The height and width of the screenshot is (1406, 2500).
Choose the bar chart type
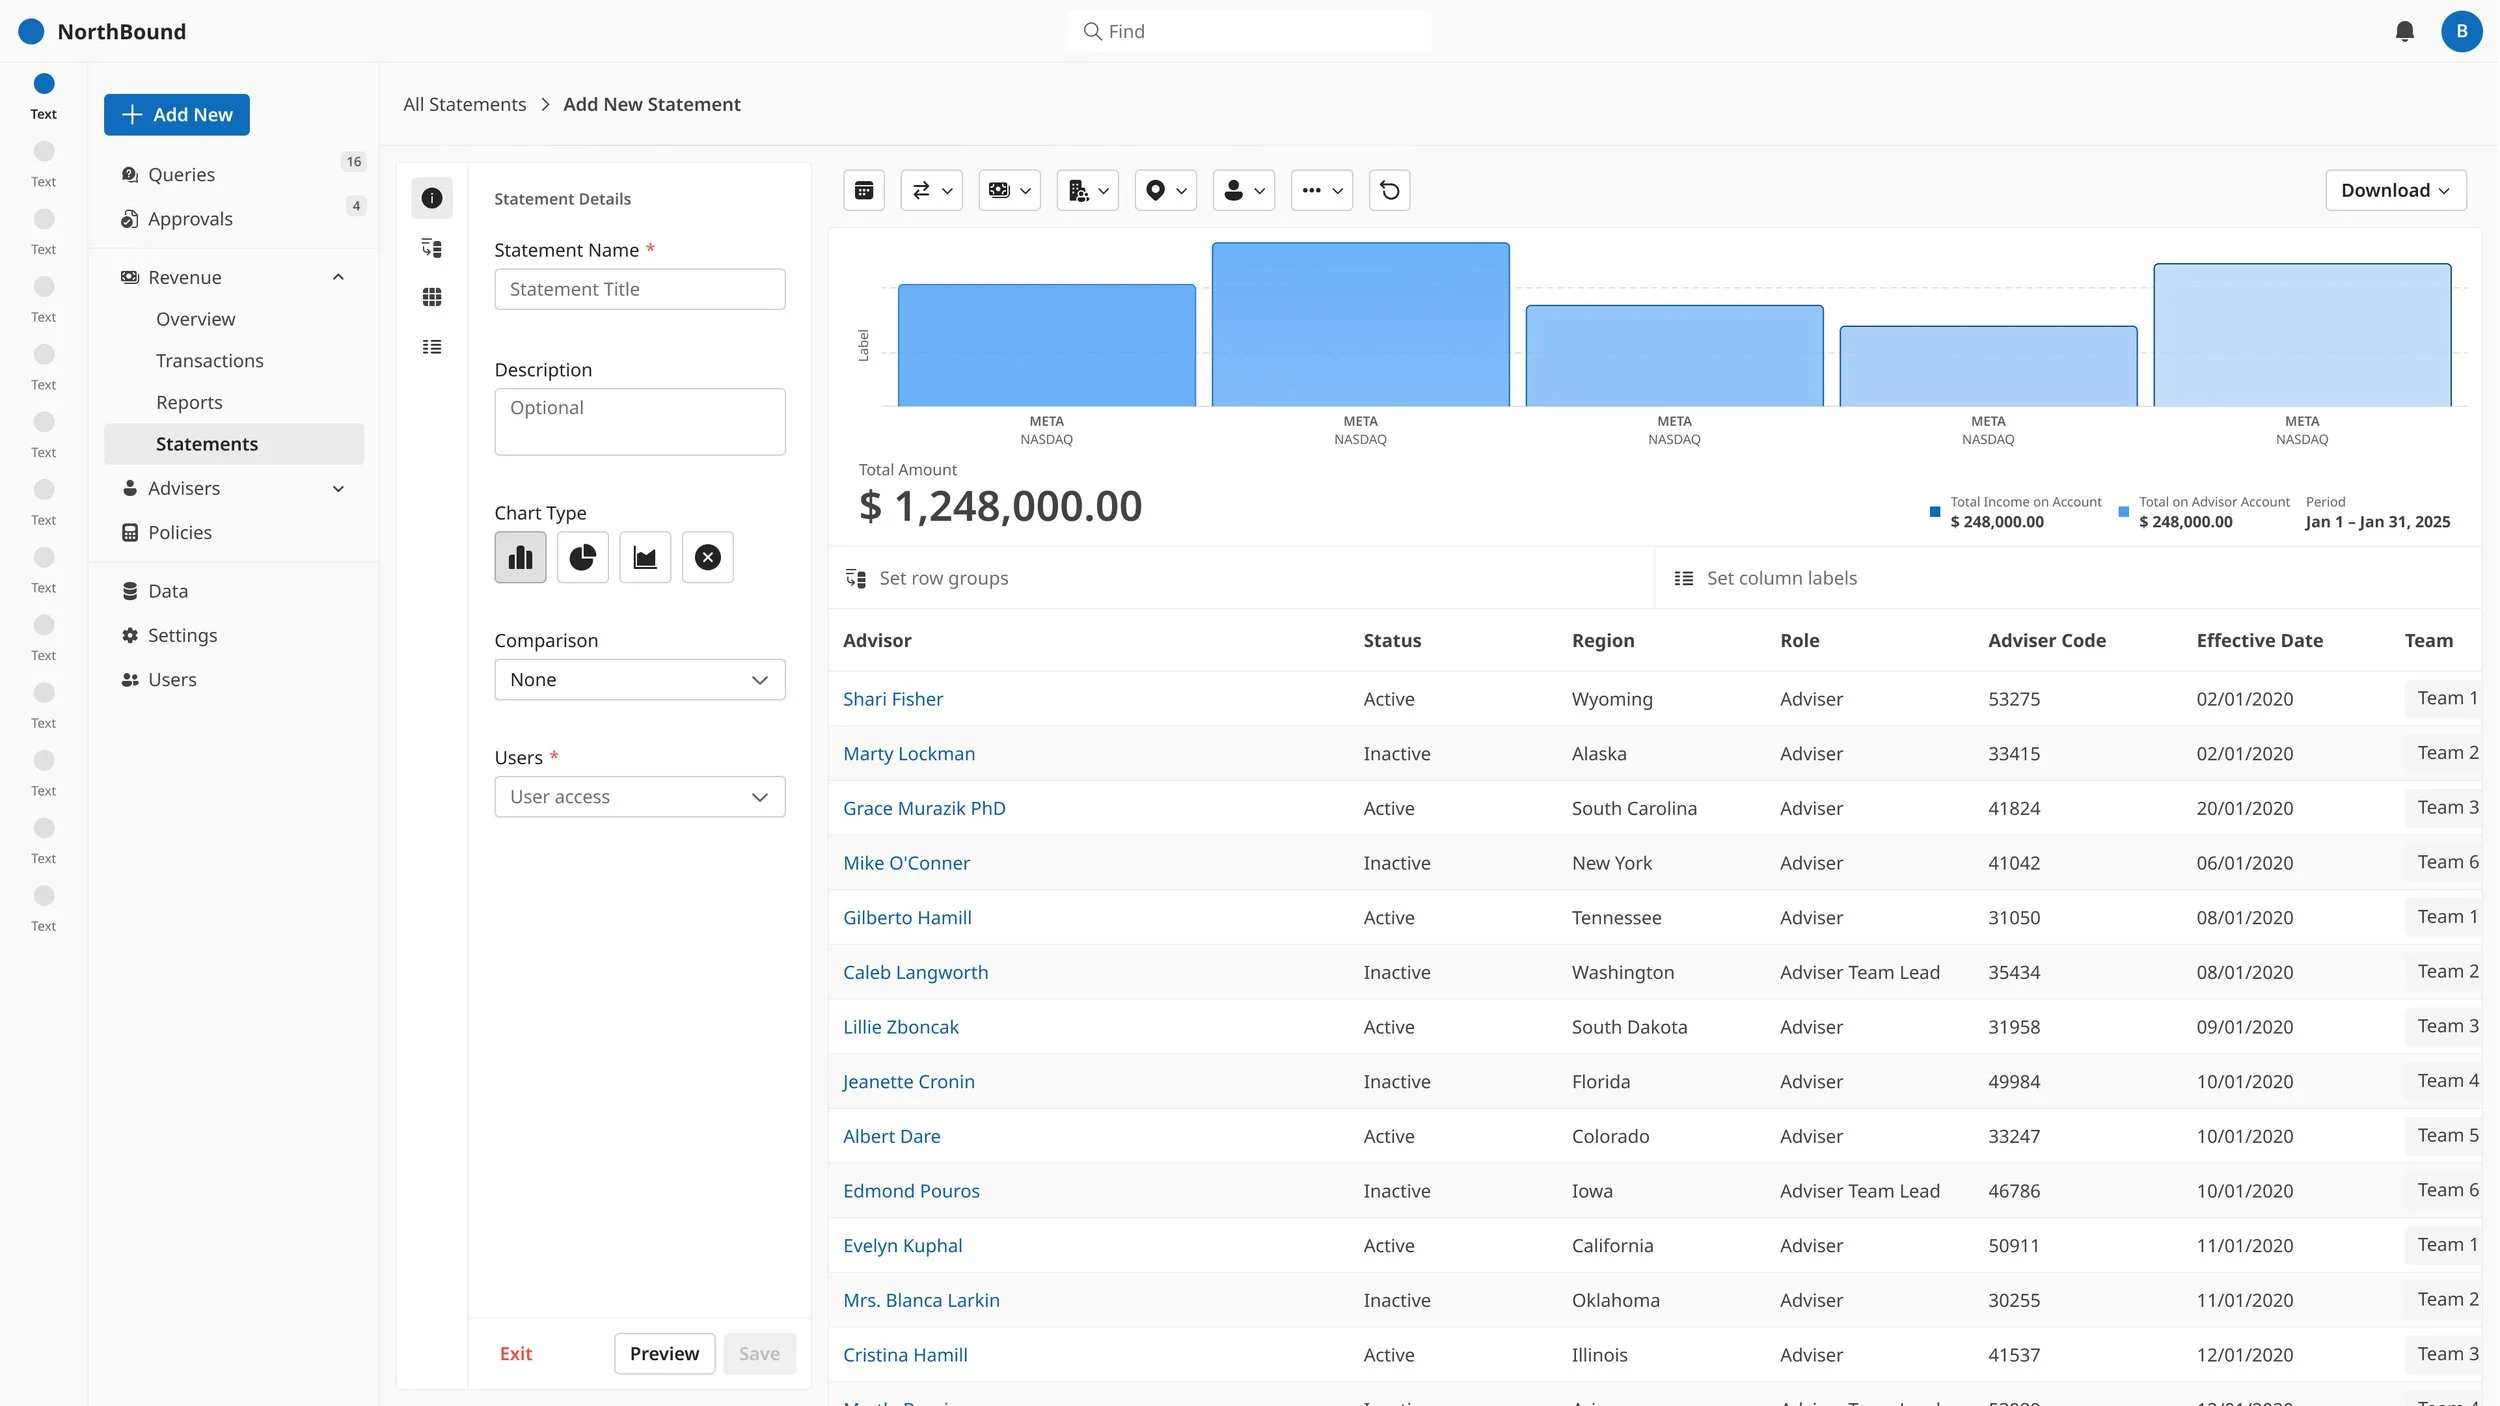click(520, 557)
